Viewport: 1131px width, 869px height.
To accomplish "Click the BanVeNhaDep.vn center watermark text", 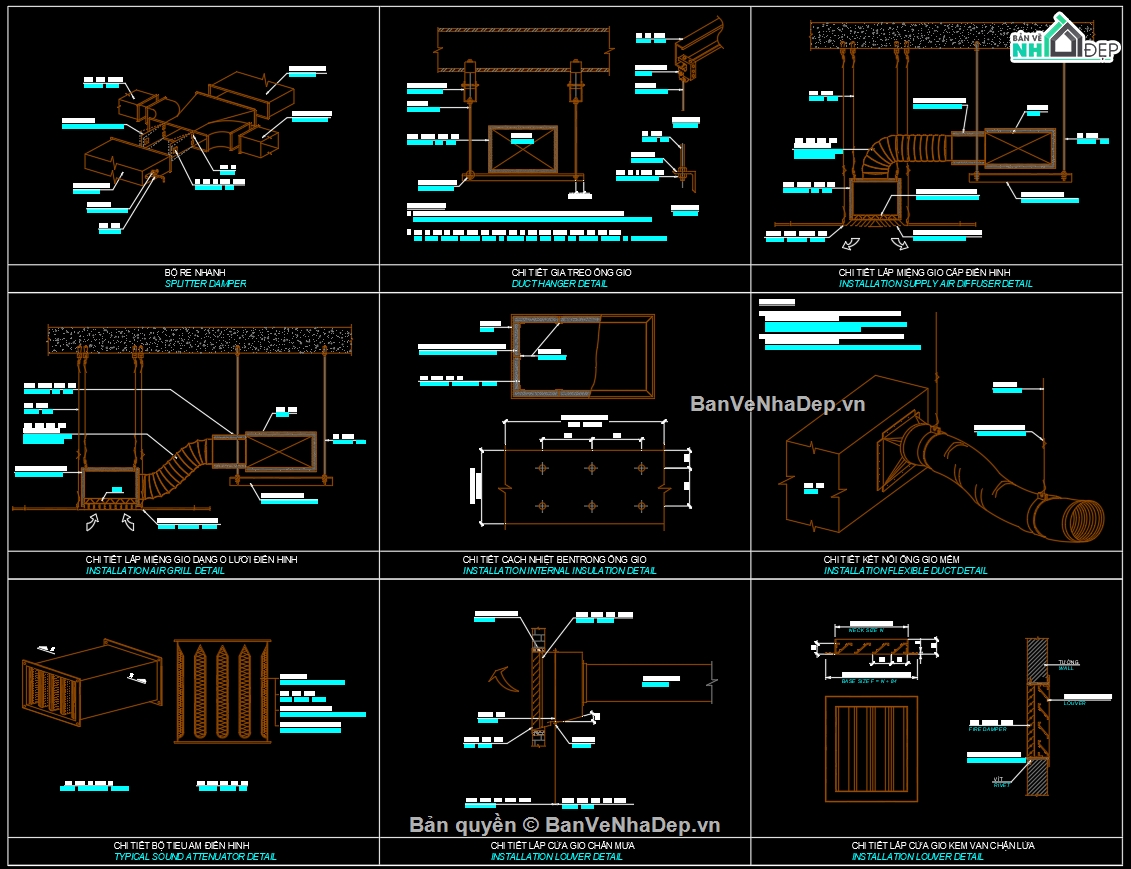I will (778, 404).
